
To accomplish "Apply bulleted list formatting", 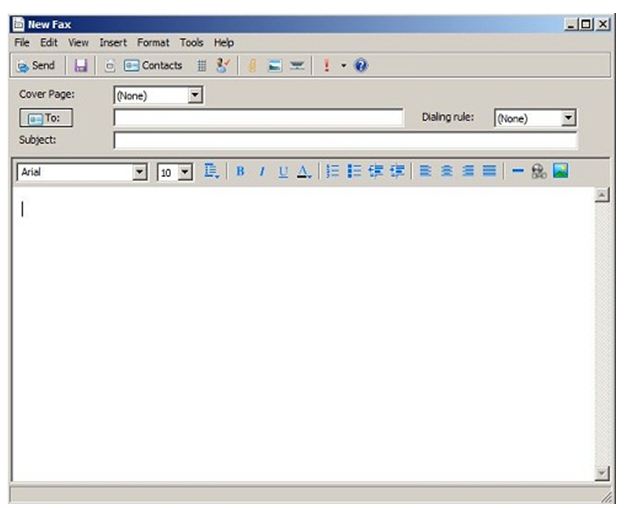I will pos(354,171).
